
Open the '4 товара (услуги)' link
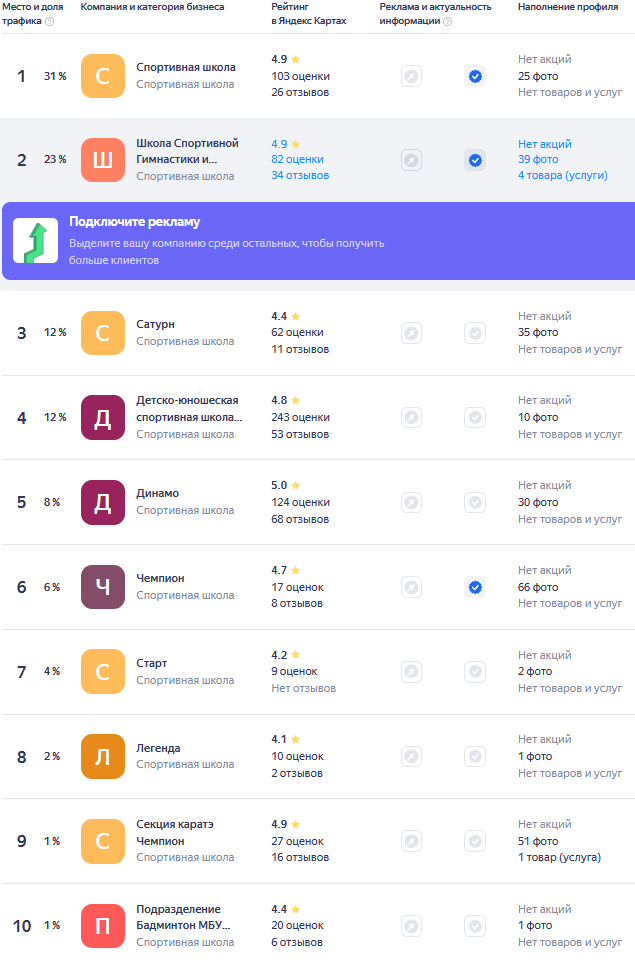pos(562,175)
